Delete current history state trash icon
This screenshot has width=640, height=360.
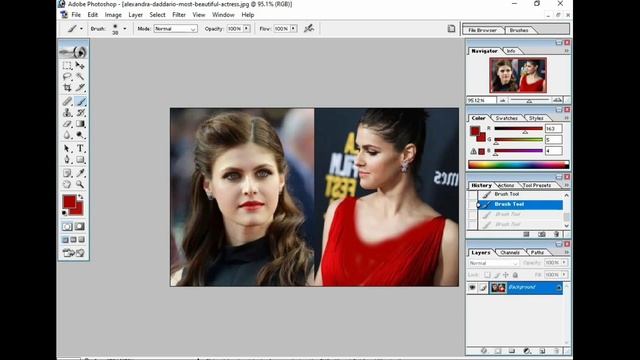(556, 234)
